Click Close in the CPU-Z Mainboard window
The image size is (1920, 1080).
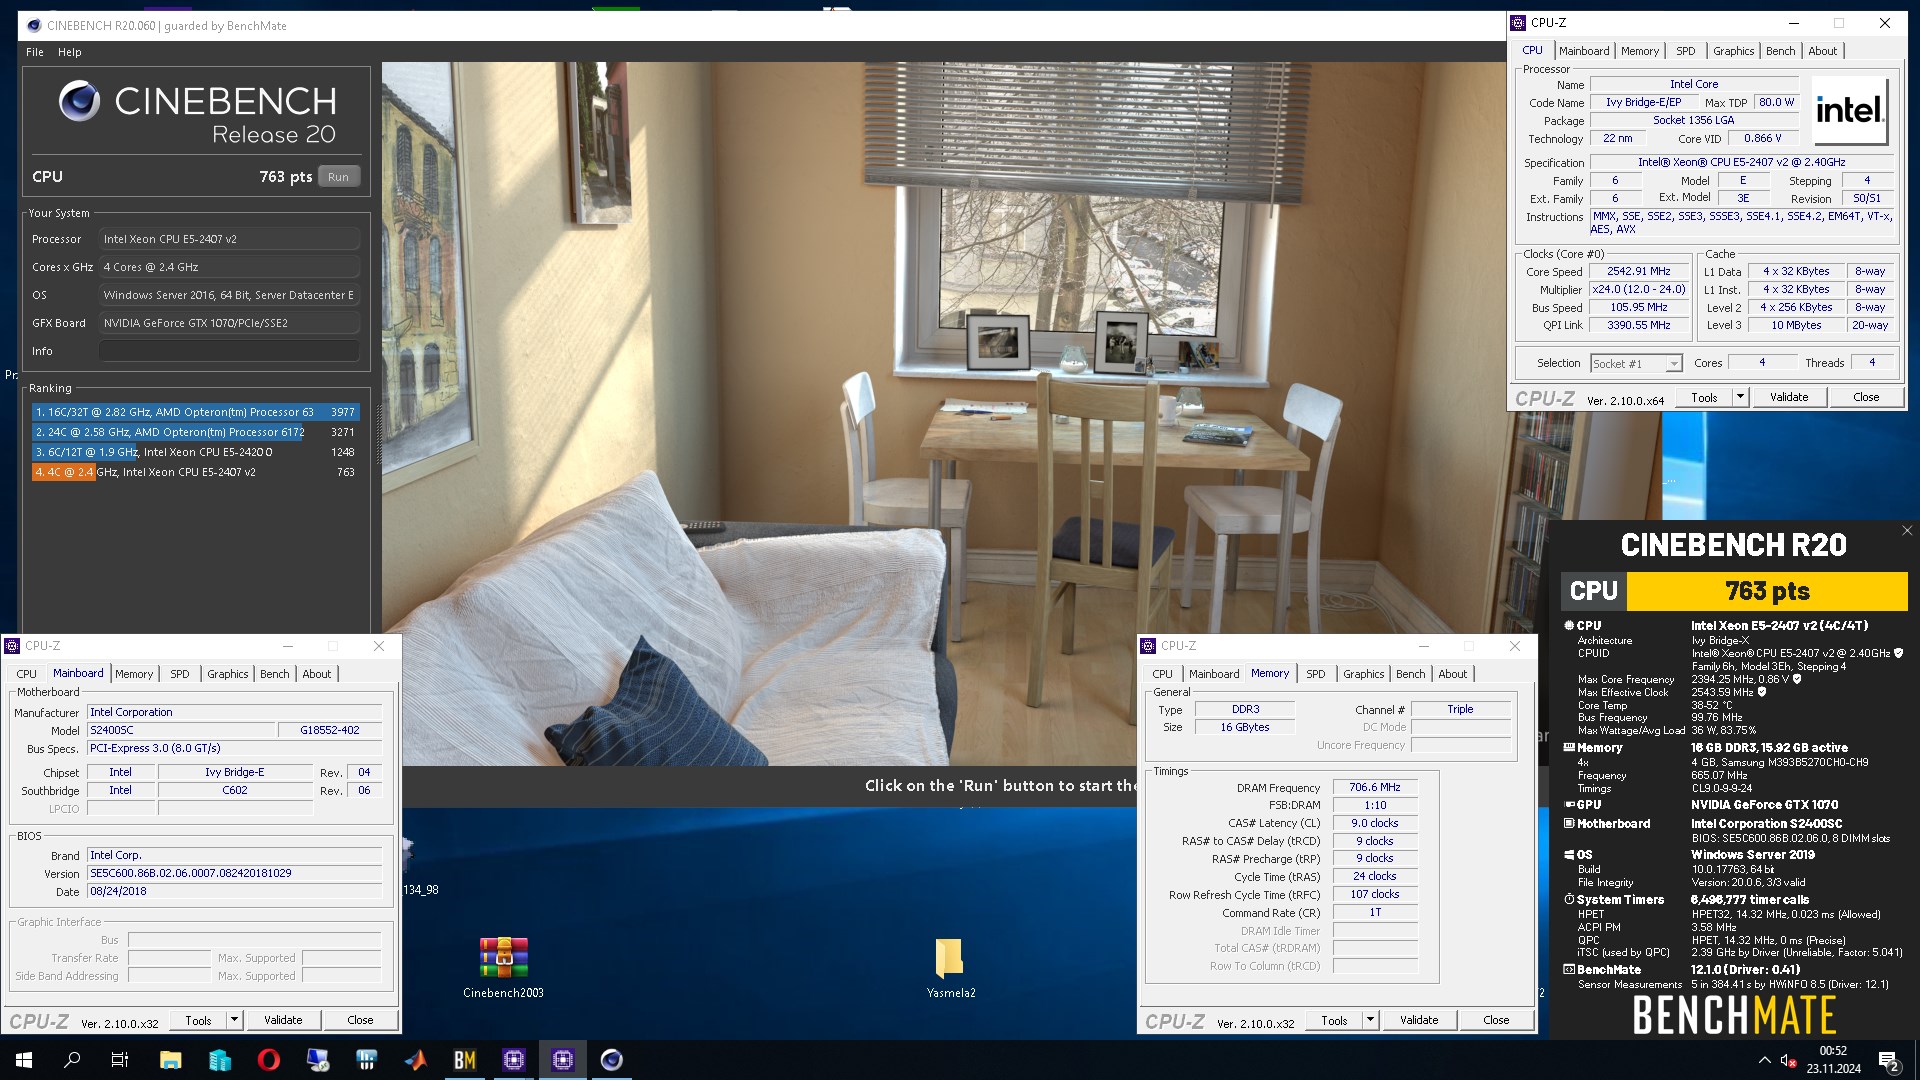(x=360, y=1020)
